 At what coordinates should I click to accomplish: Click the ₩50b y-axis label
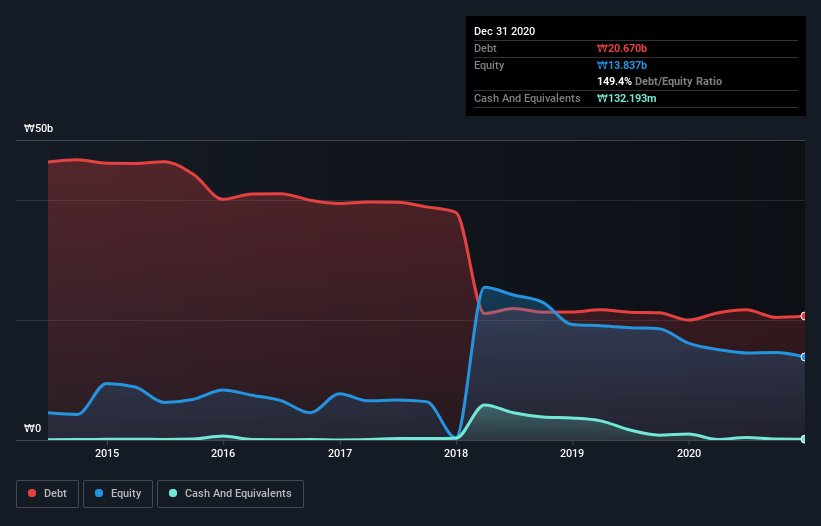(38, 128)
